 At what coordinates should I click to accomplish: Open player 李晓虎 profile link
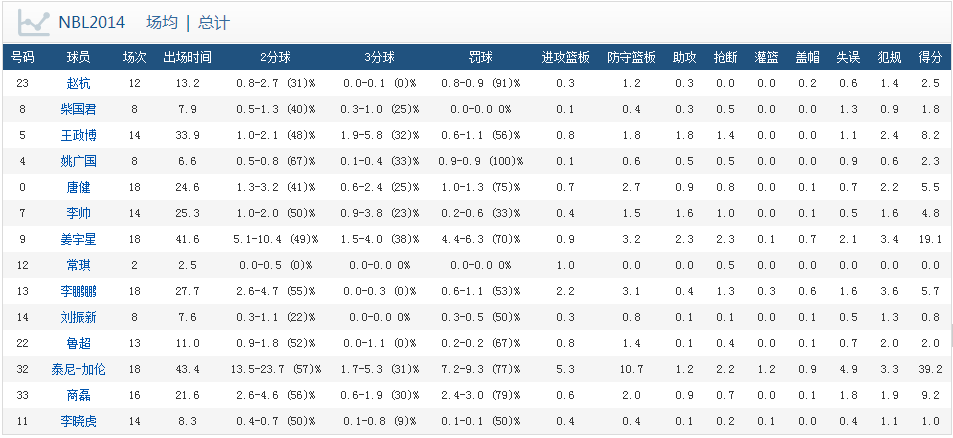point(78,422)
